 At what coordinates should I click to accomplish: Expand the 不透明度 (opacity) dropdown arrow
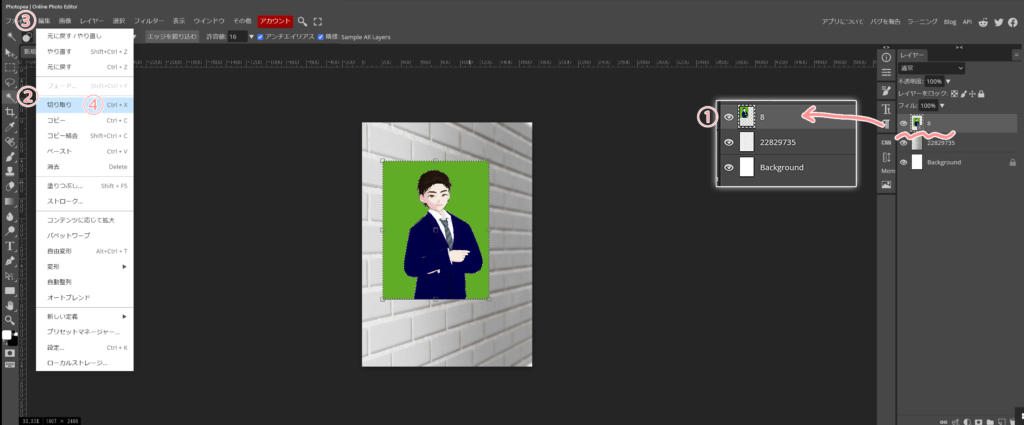point(948,81)
